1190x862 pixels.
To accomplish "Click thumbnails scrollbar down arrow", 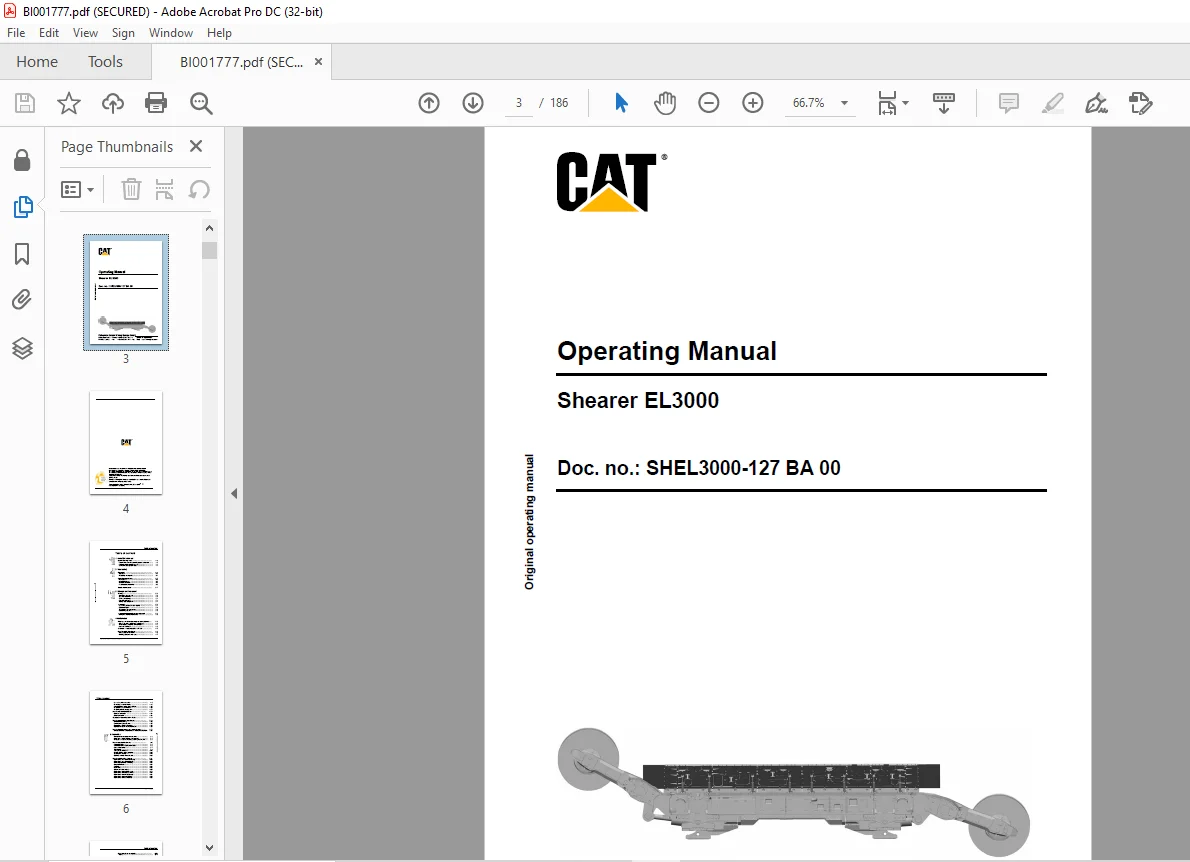I will point(209,848).
